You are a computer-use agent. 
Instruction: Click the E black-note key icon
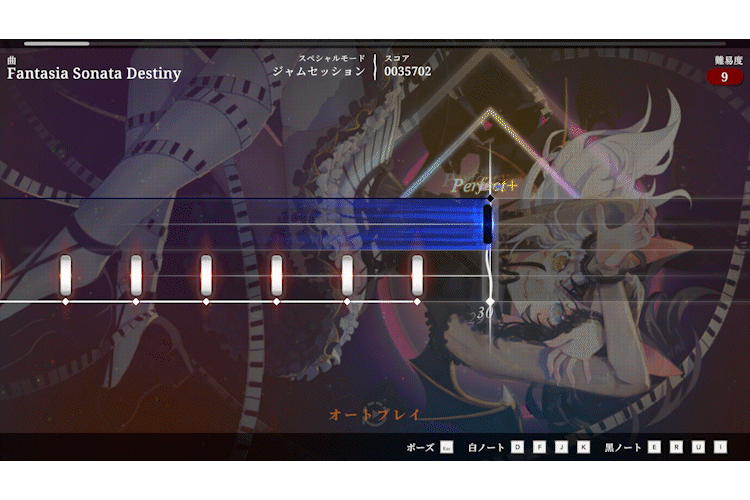pyautogui.click(x=654, y=447)
